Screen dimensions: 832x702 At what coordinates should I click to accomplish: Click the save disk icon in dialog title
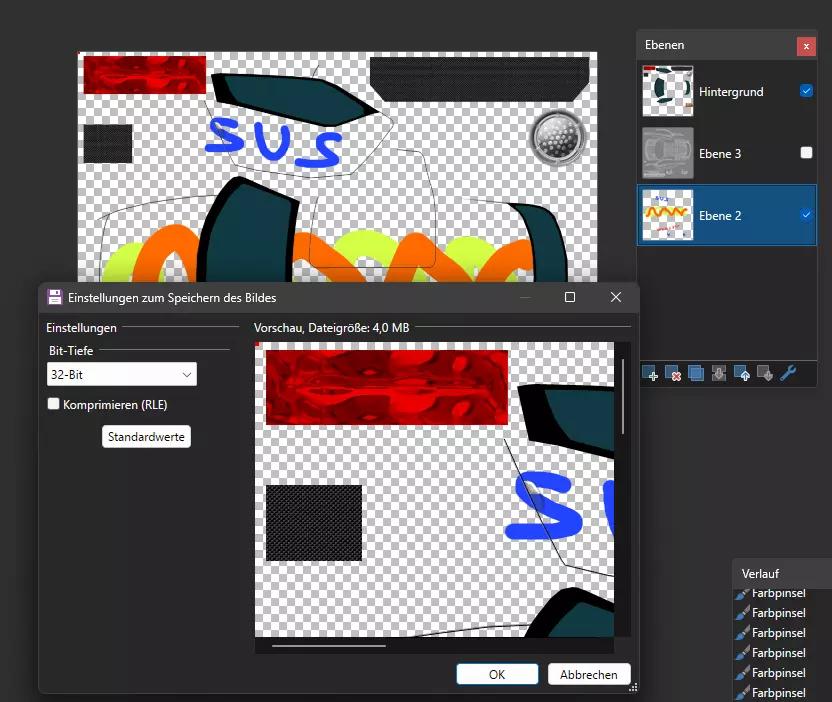coord(55,297)
